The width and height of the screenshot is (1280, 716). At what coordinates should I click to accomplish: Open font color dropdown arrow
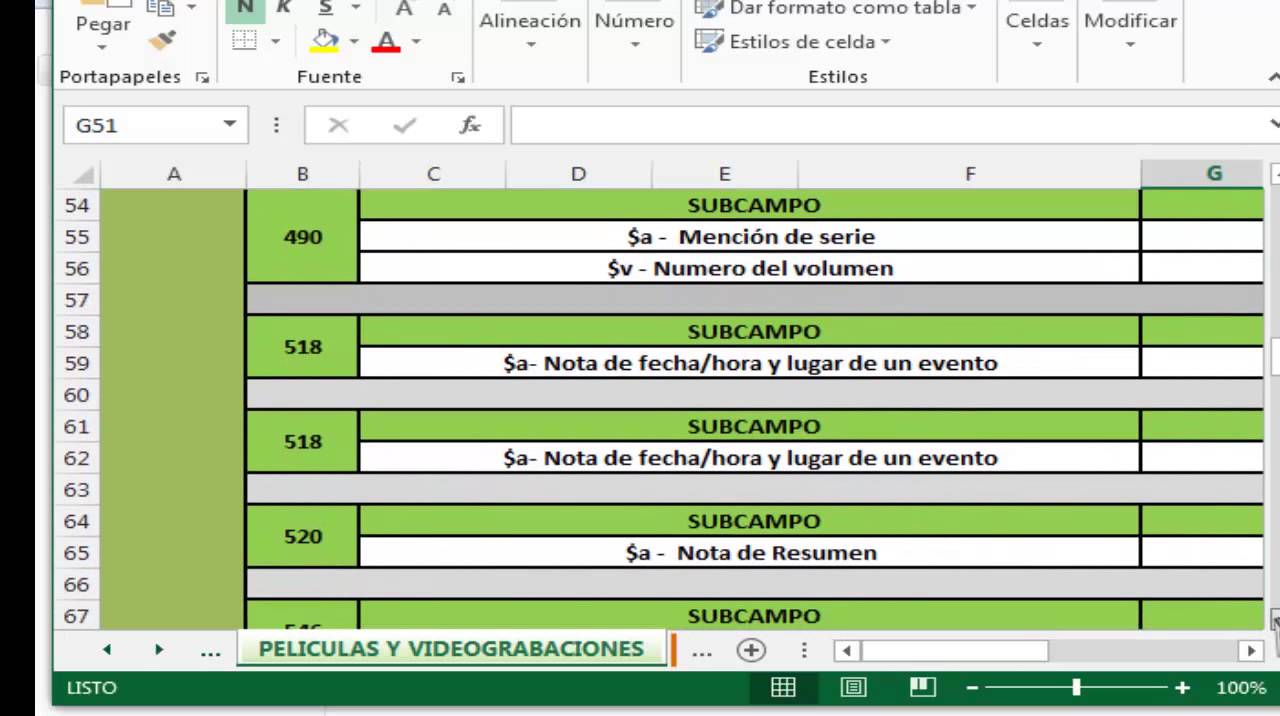point(416,41)
